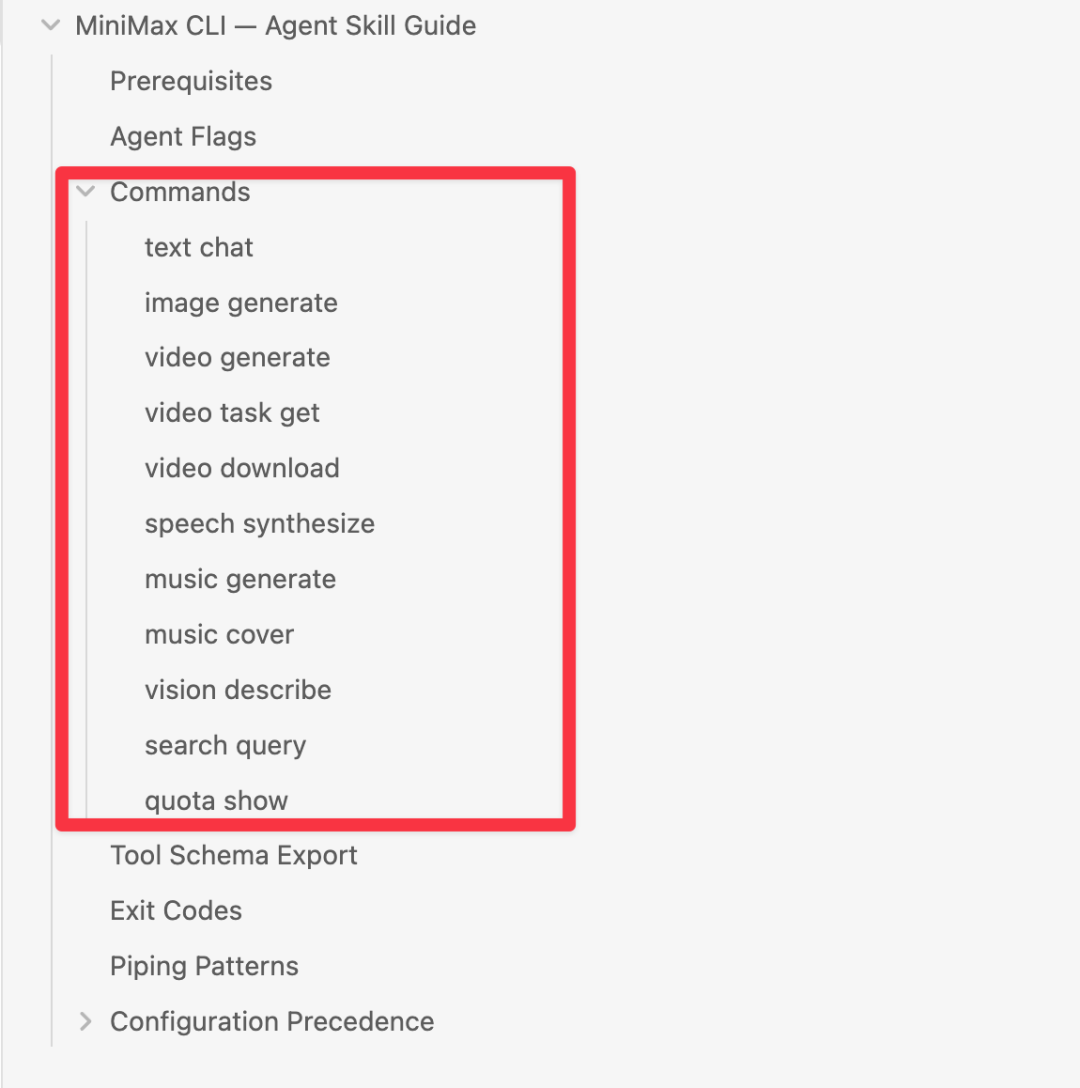Select the video task get item
This screenshot has width=1080, height=1088.
[x=232, y=412]
